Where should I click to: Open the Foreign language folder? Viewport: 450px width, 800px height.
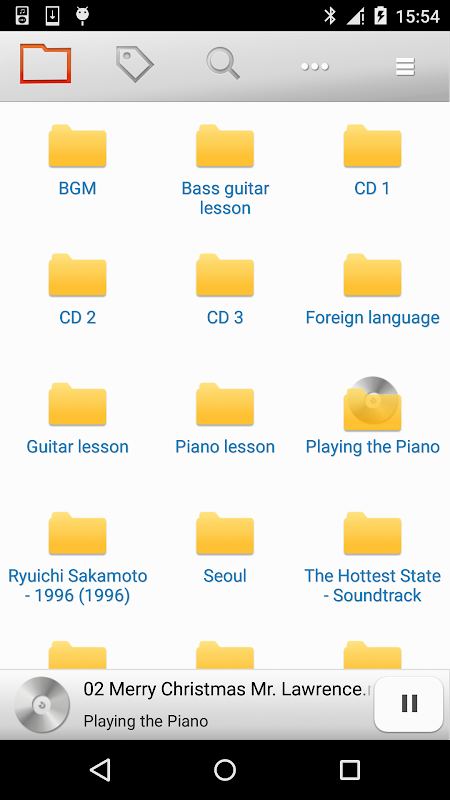(x=372, y=289)
